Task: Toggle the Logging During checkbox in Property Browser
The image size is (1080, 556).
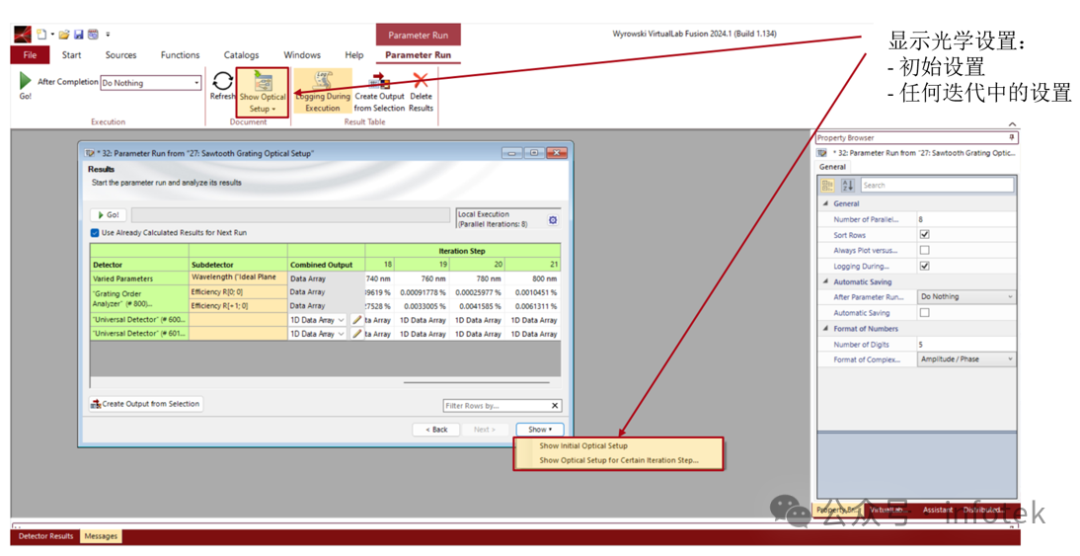Action: [x=924, y=266]
